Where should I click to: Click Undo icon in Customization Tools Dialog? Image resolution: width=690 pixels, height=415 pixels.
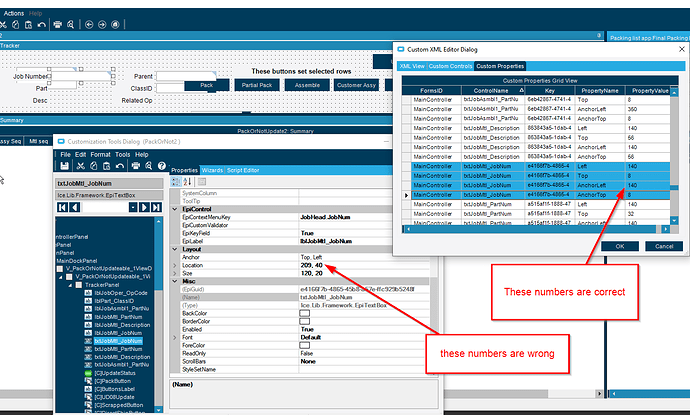(x=120, y=166)
